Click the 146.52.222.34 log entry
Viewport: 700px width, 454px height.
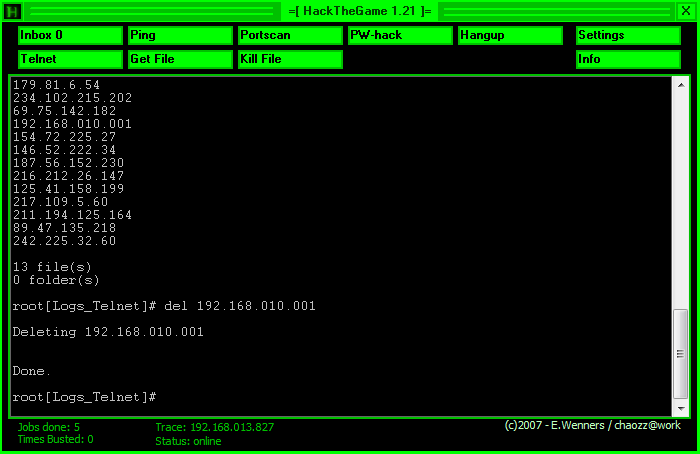point(64,150)
